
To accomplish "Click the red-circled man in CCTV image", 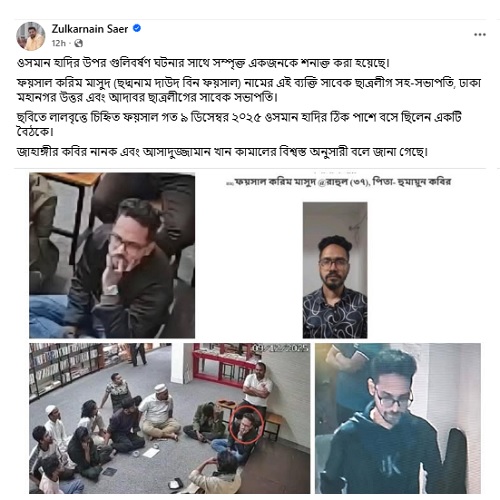I will [246, 425].
